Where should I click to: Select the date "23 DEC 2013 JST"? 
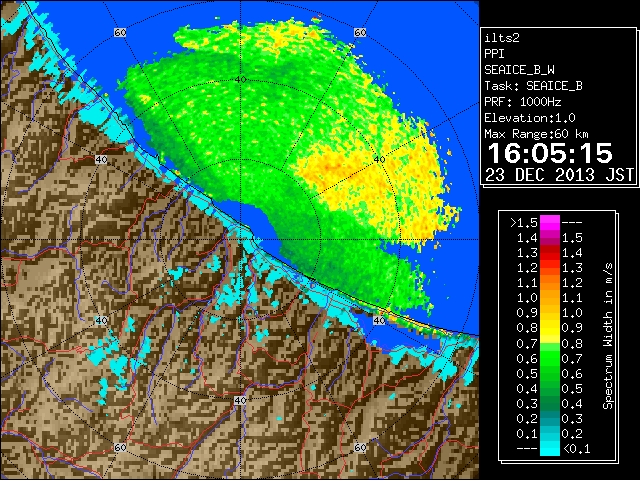tap(560, 175)
